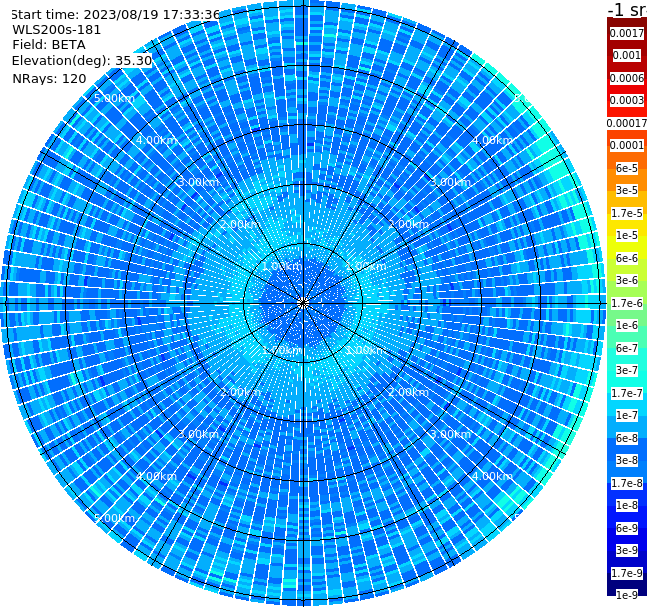This screenshot has height=607, width=647.
Task: Click the Start time 2023/08/19 17:33:36 text
Action: [116, 15]
